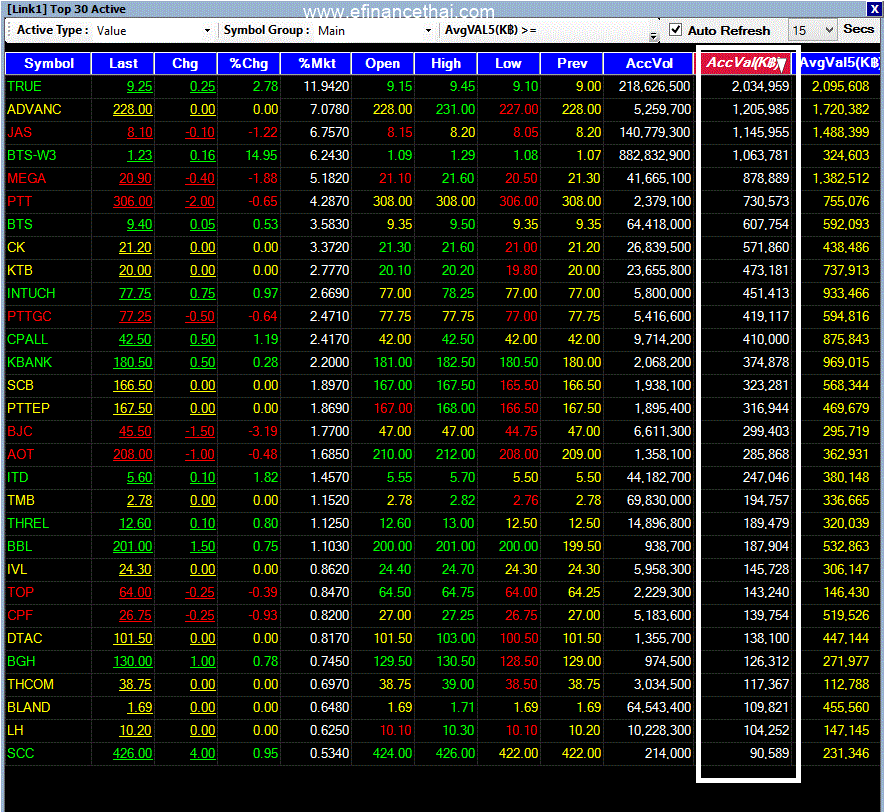Click PTT's change value -2.00
Image resolution: width=885 pixels, height=812 pixels.
200,201
